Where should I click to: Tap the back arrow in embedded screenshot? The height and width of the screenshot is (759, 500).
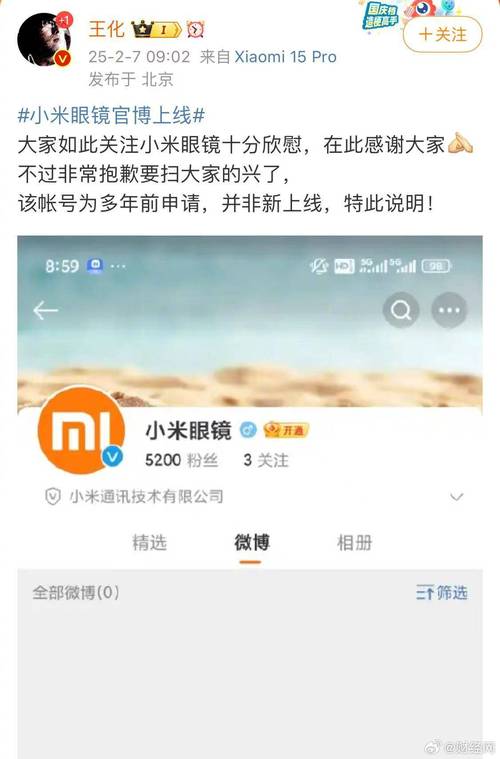(45, 310)
